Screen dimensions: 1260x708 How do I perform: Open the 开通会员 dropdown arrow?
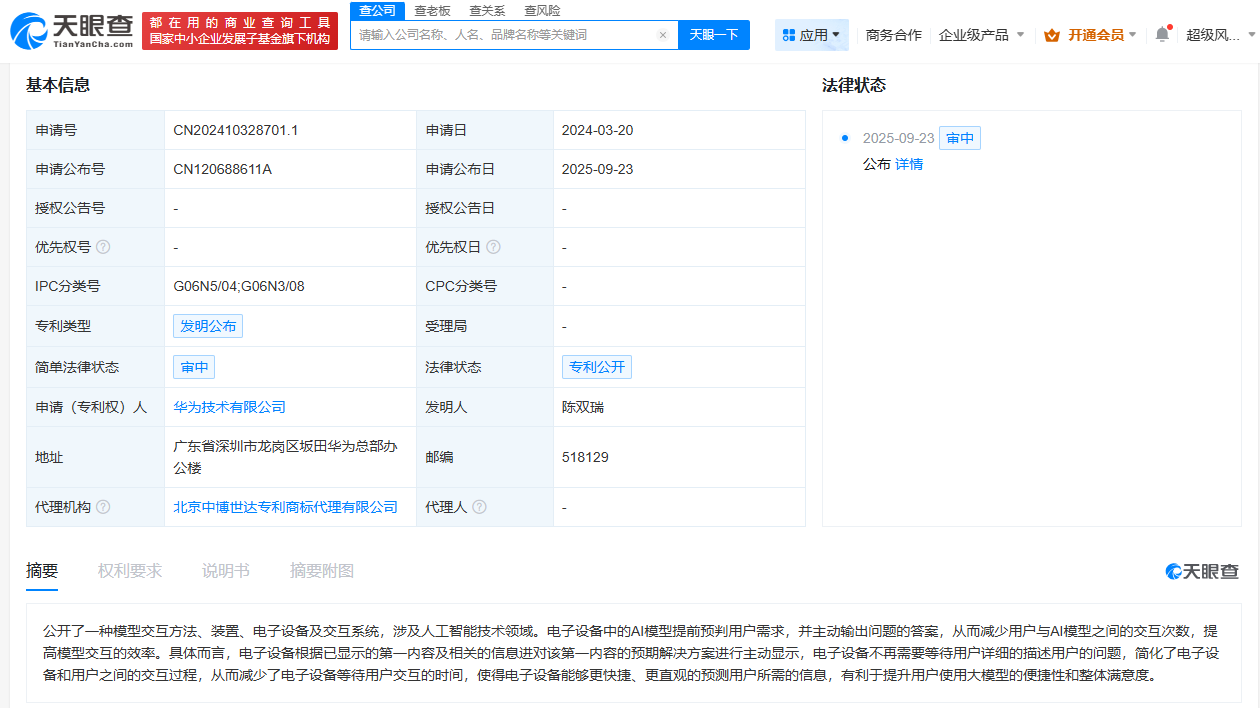click(1135, 33)
